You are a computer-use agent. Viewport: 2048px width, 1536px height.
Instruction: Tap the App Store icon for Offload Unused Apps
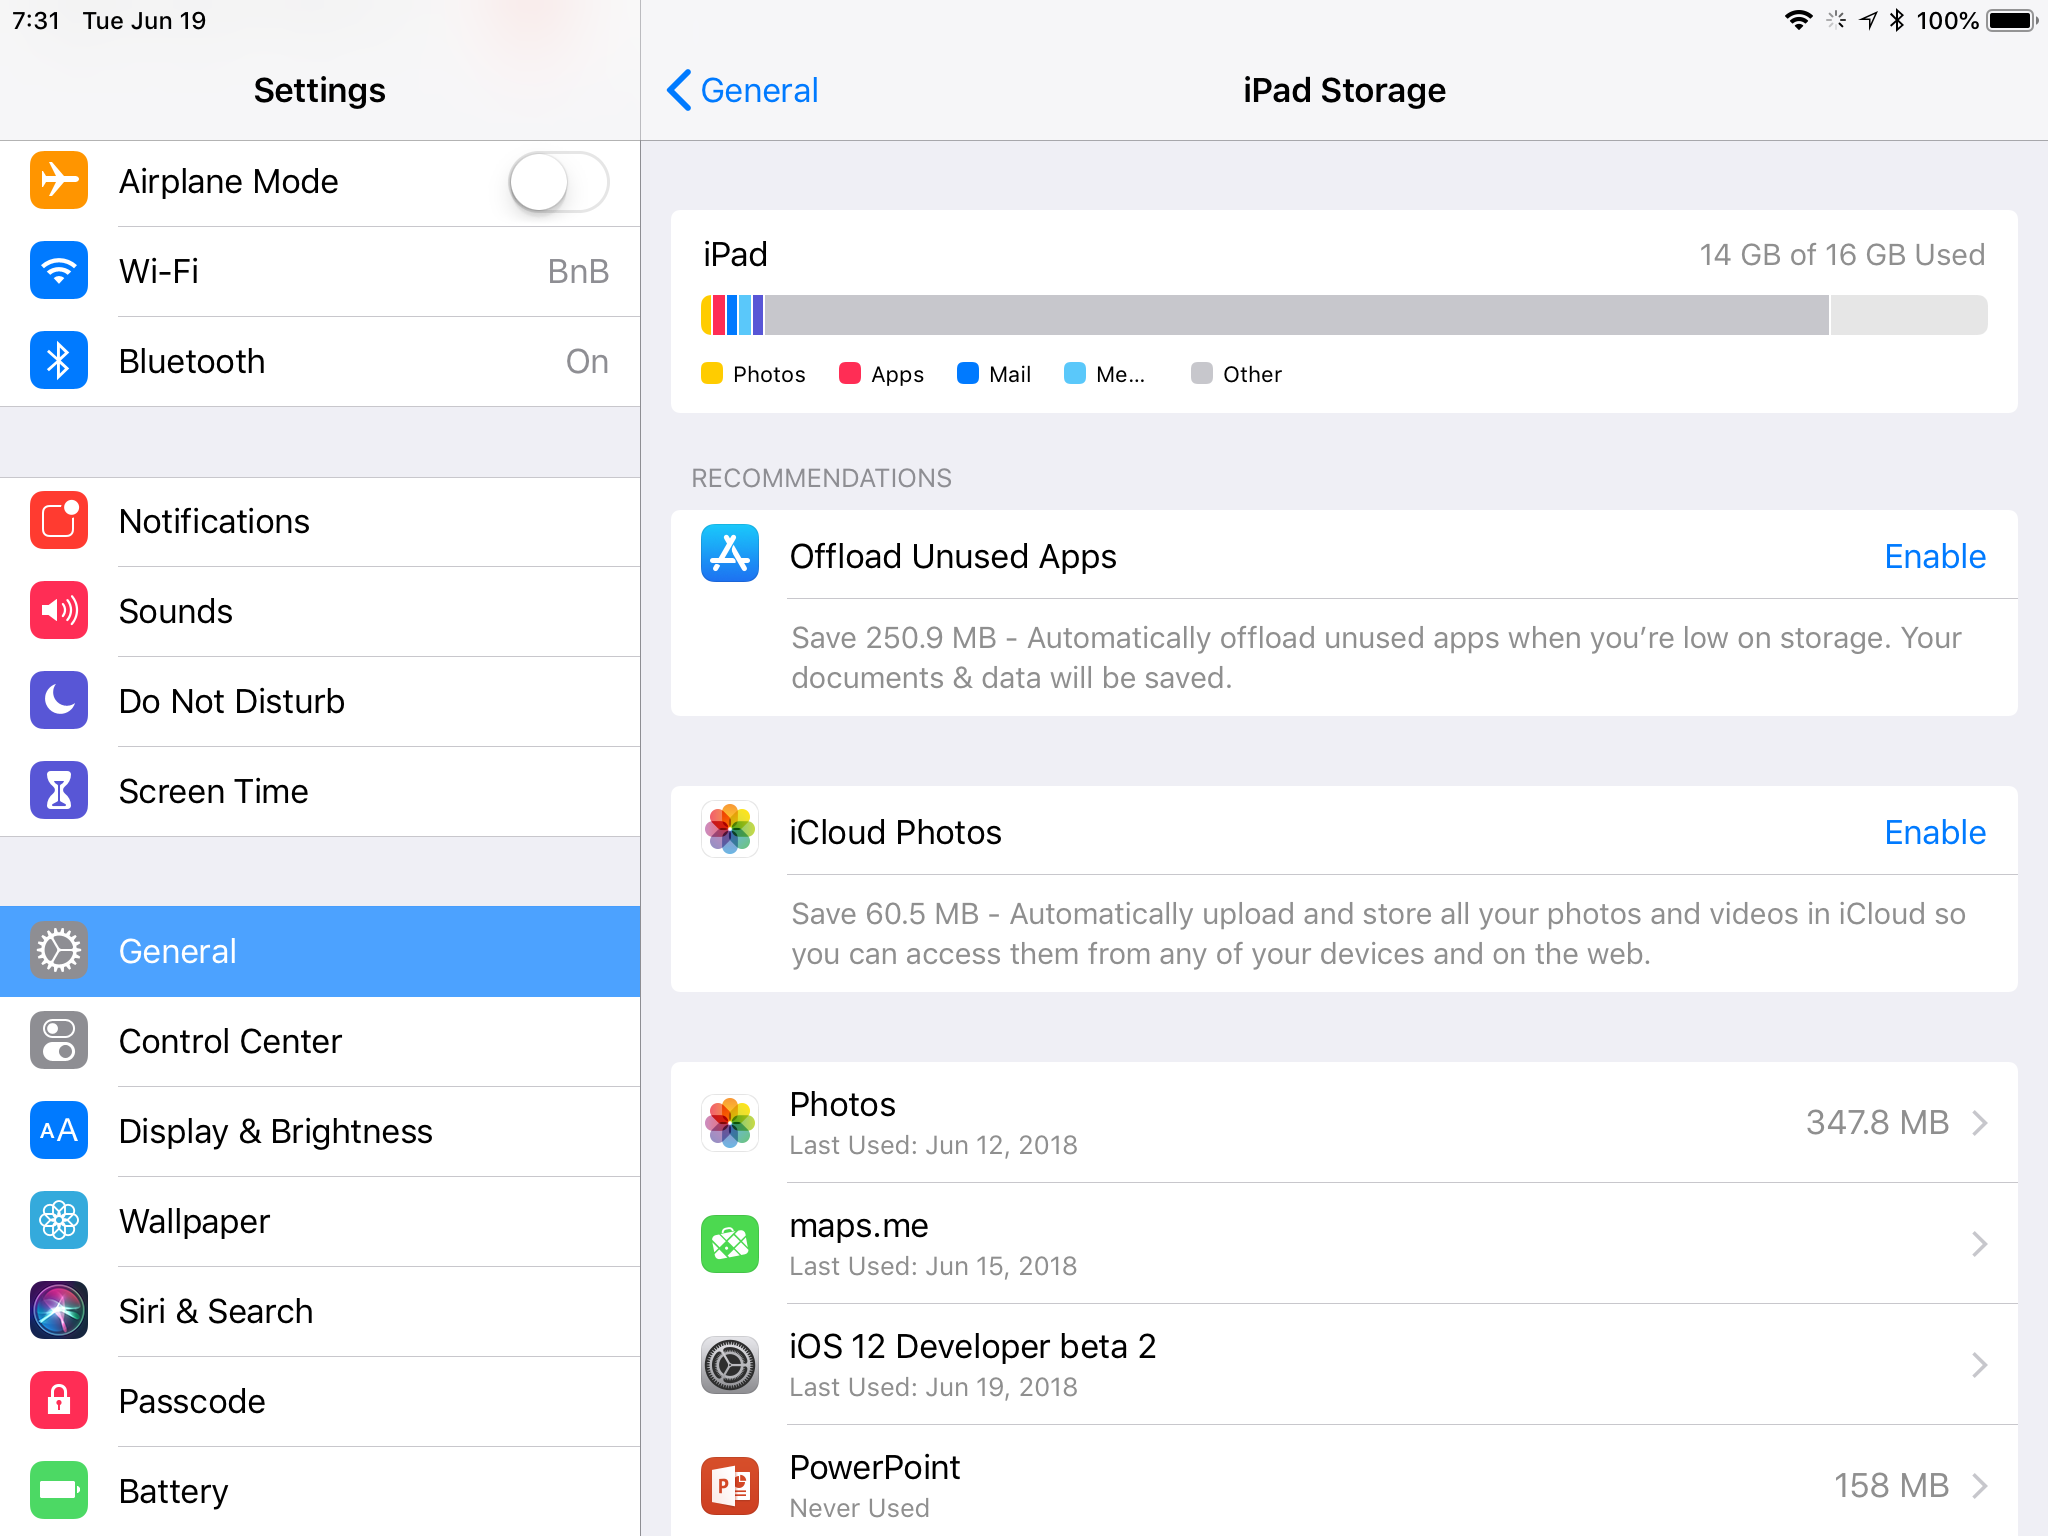pos(730,553)
